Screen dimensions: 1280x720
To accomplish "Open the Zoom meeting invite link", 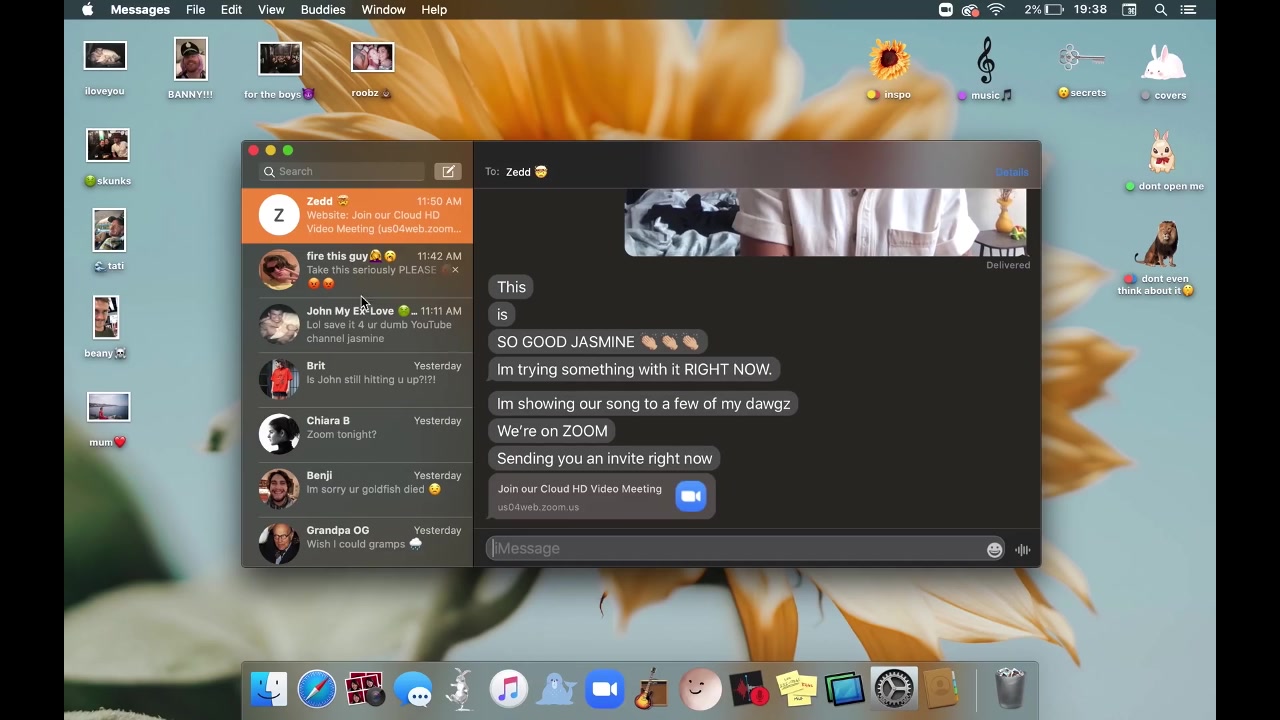I will coord(602,497).
